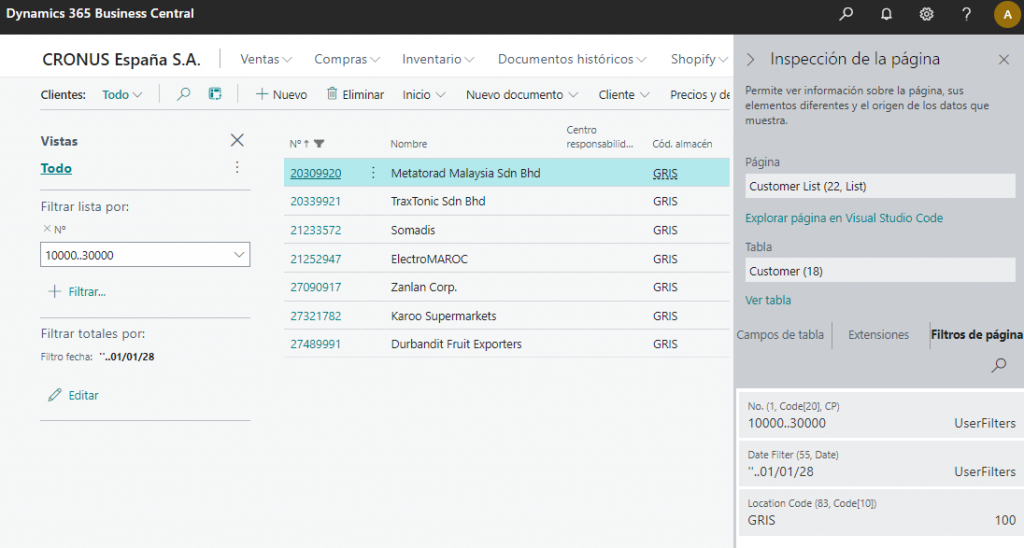The width and height of the screenshot is (1024, 548).
Task: Open the Nº filter value dropdown
Action: pyautogui.click(x=238, y=256)
